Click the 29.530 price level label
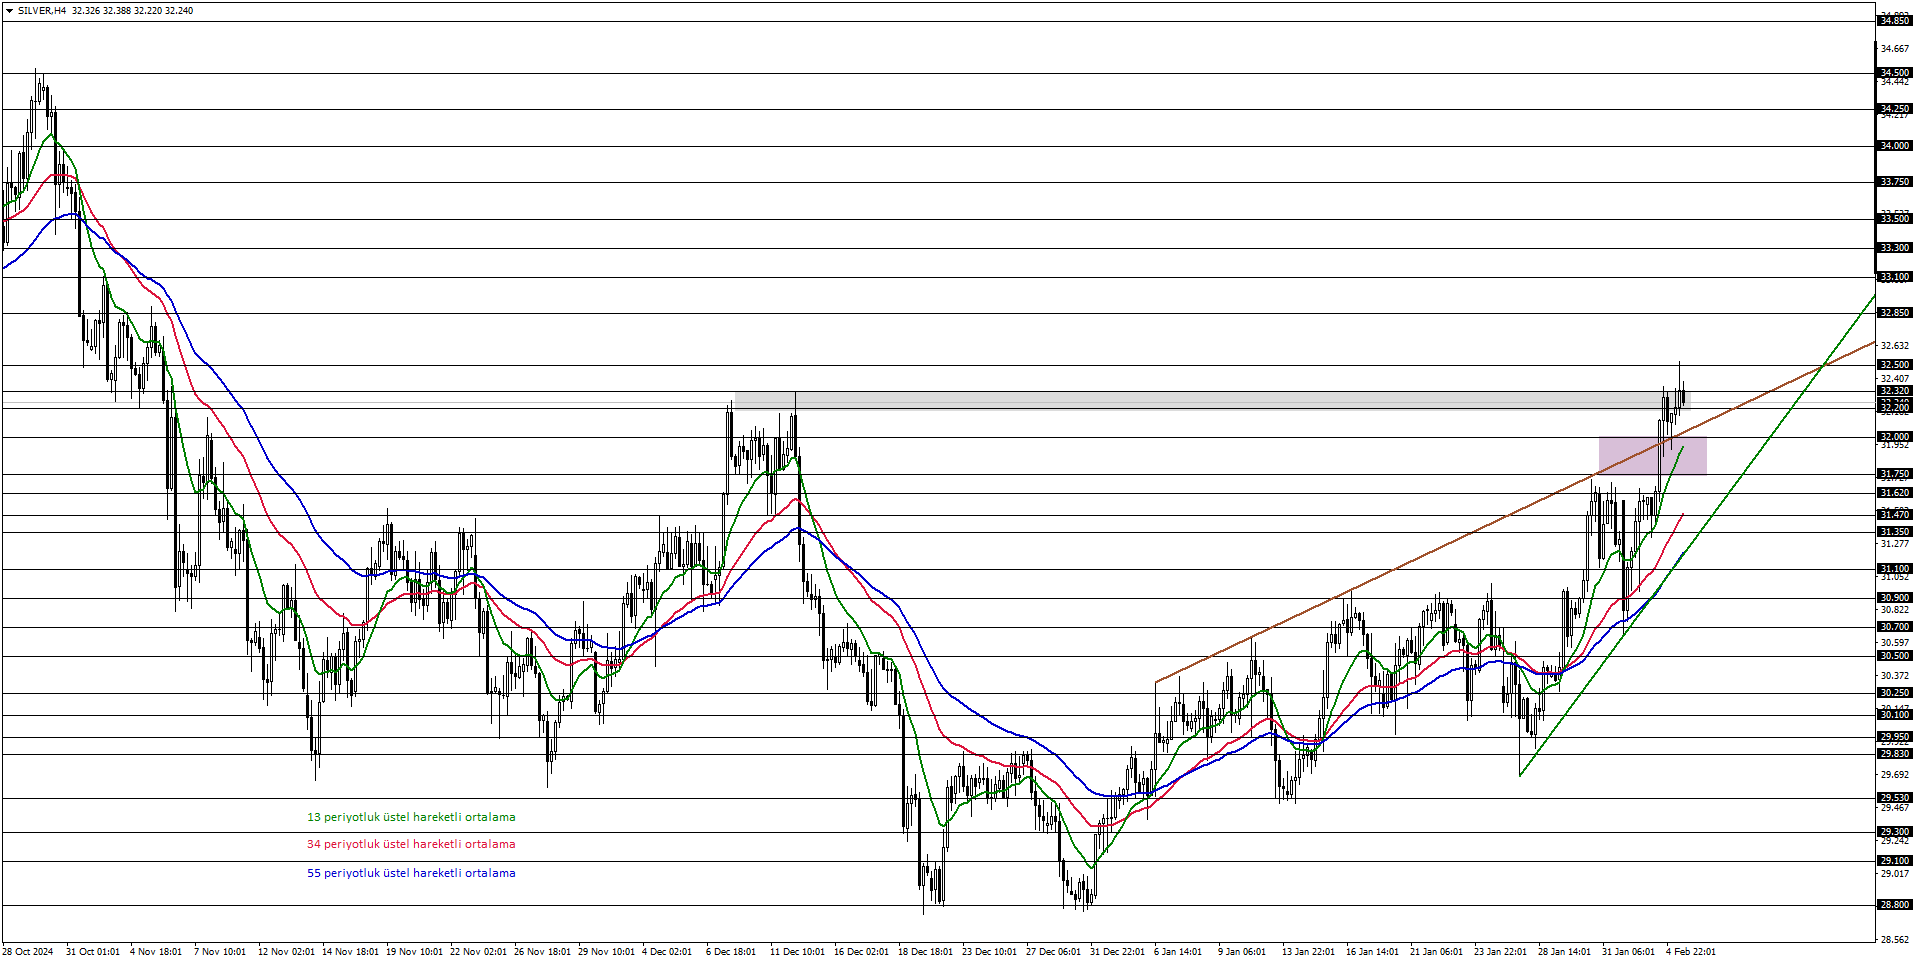The width and height of the screenshot is (1916, 963). [x=1894, y=798]
